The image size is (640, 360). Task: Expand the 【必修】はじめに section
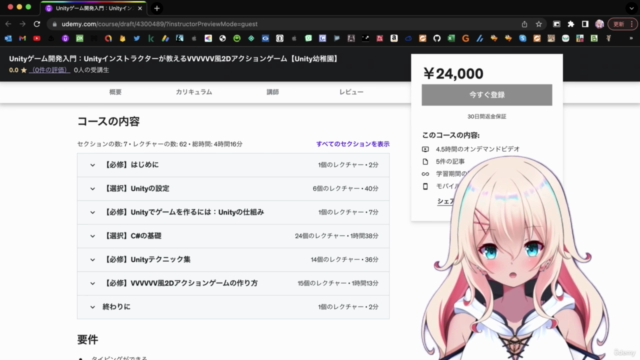233,165
